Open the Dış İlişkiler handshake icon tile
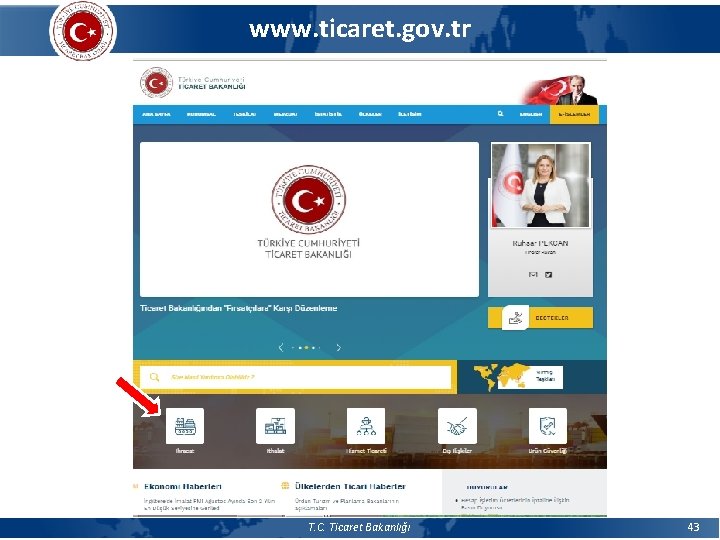This screenshot has width=720, height=540. pyautogui.click(x=457, y=426)
